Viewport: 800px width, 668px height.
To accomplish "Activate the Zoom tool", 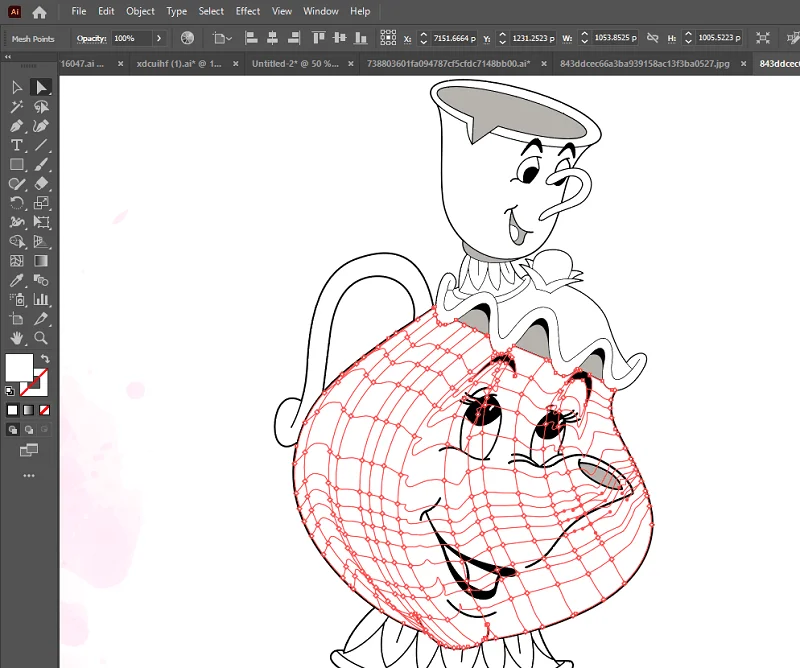I will pyautogui.click(x=41, y=338).
